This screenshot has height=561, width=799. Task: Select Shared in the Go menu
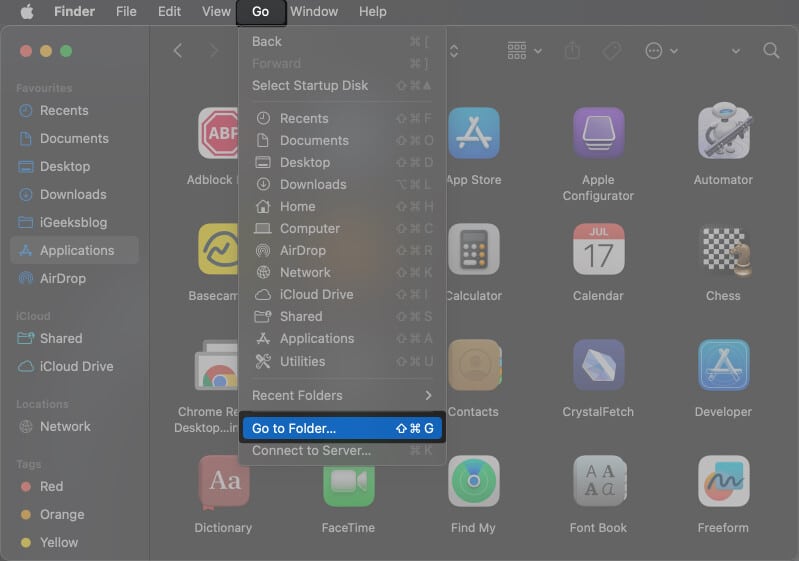click(x=342, y=316)
